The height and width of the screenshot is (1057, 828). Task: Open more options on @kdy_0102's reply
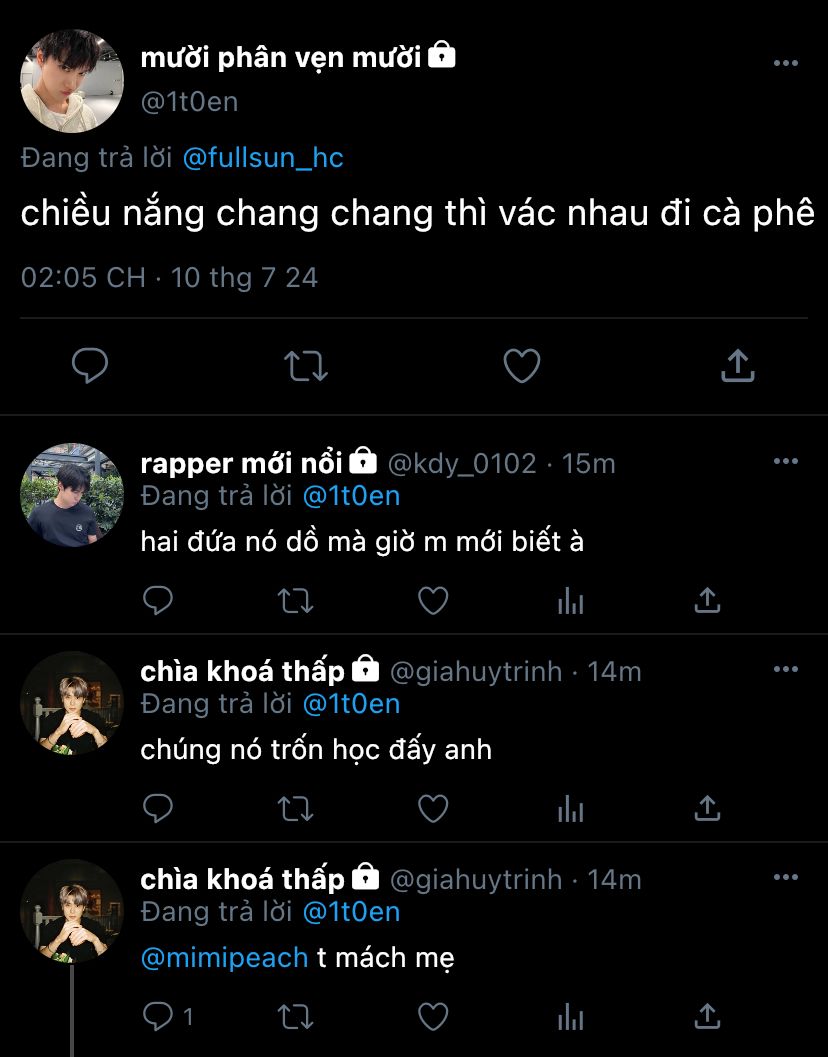pos(786,461)
